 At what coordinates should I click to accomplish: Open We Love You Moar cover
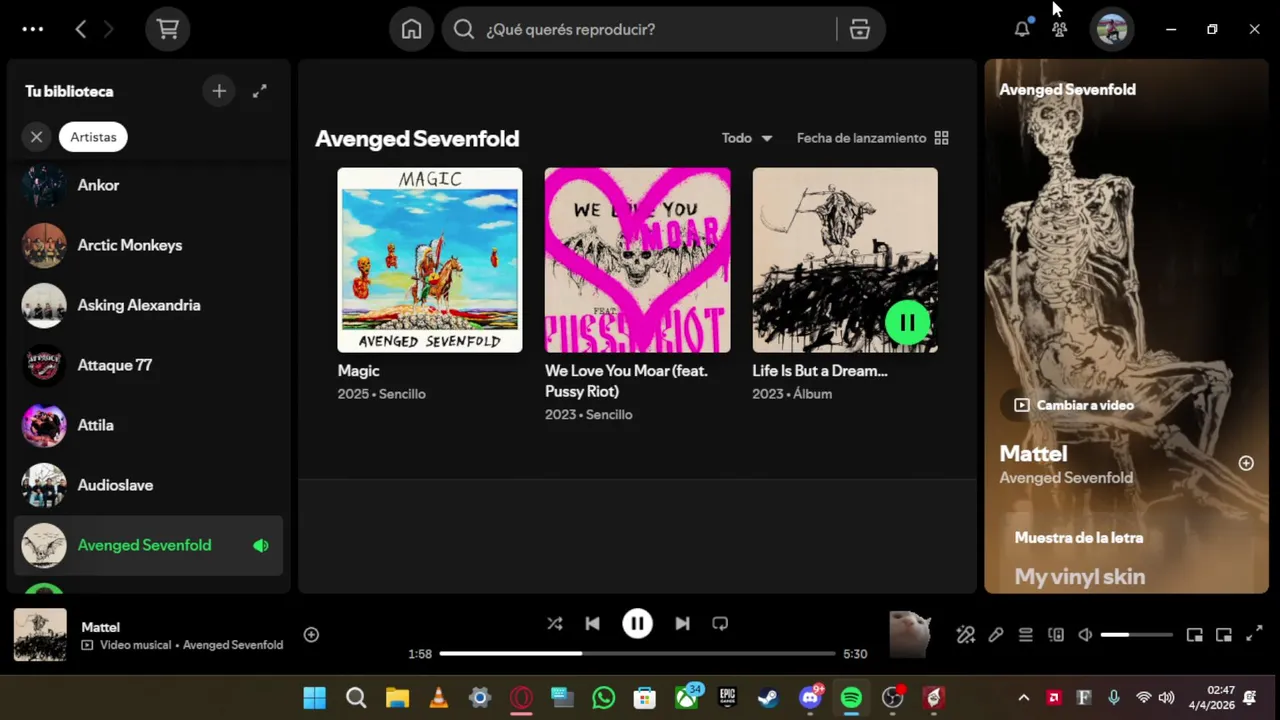(637, 260)
